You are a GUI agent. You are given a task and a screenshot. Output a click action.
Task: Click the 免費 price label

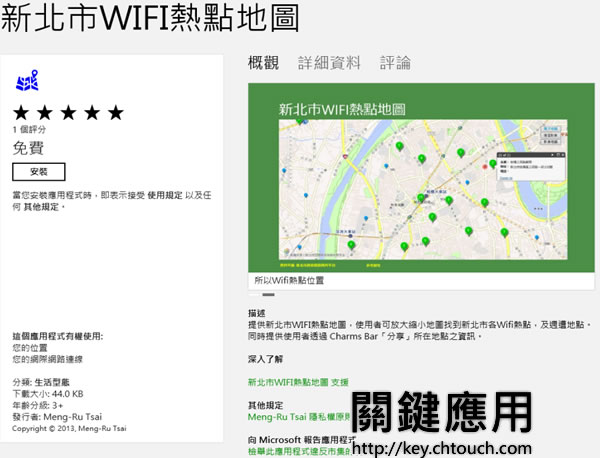coord(28,148)
